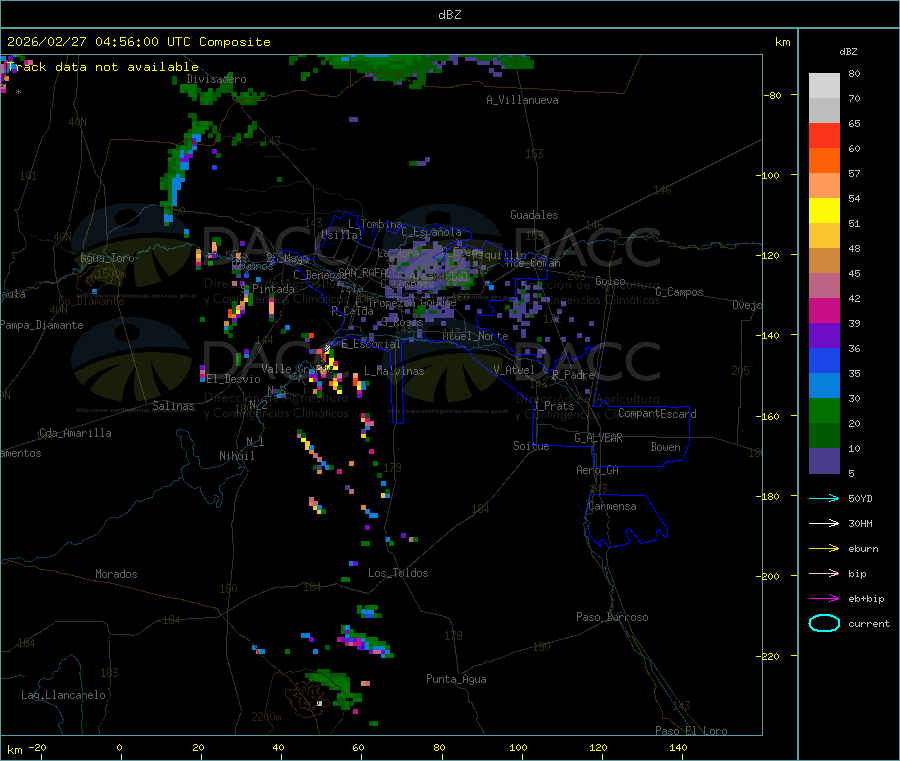This screenshot has height=761, width=900.
Task: Click the 'G_Campos' map label
Action: click(x=679, y=292)
